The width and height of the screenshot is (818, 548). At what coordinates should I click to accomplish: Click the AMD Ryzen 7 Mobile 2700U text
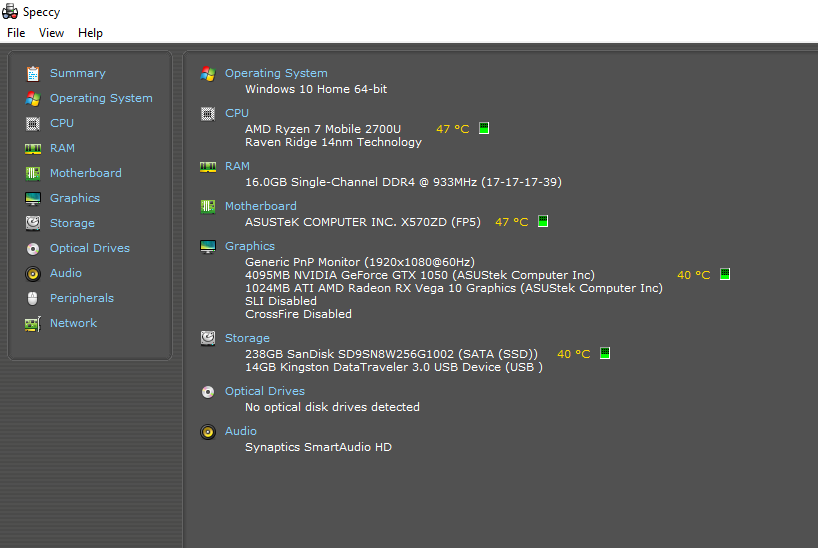click(x=323, y=129)
